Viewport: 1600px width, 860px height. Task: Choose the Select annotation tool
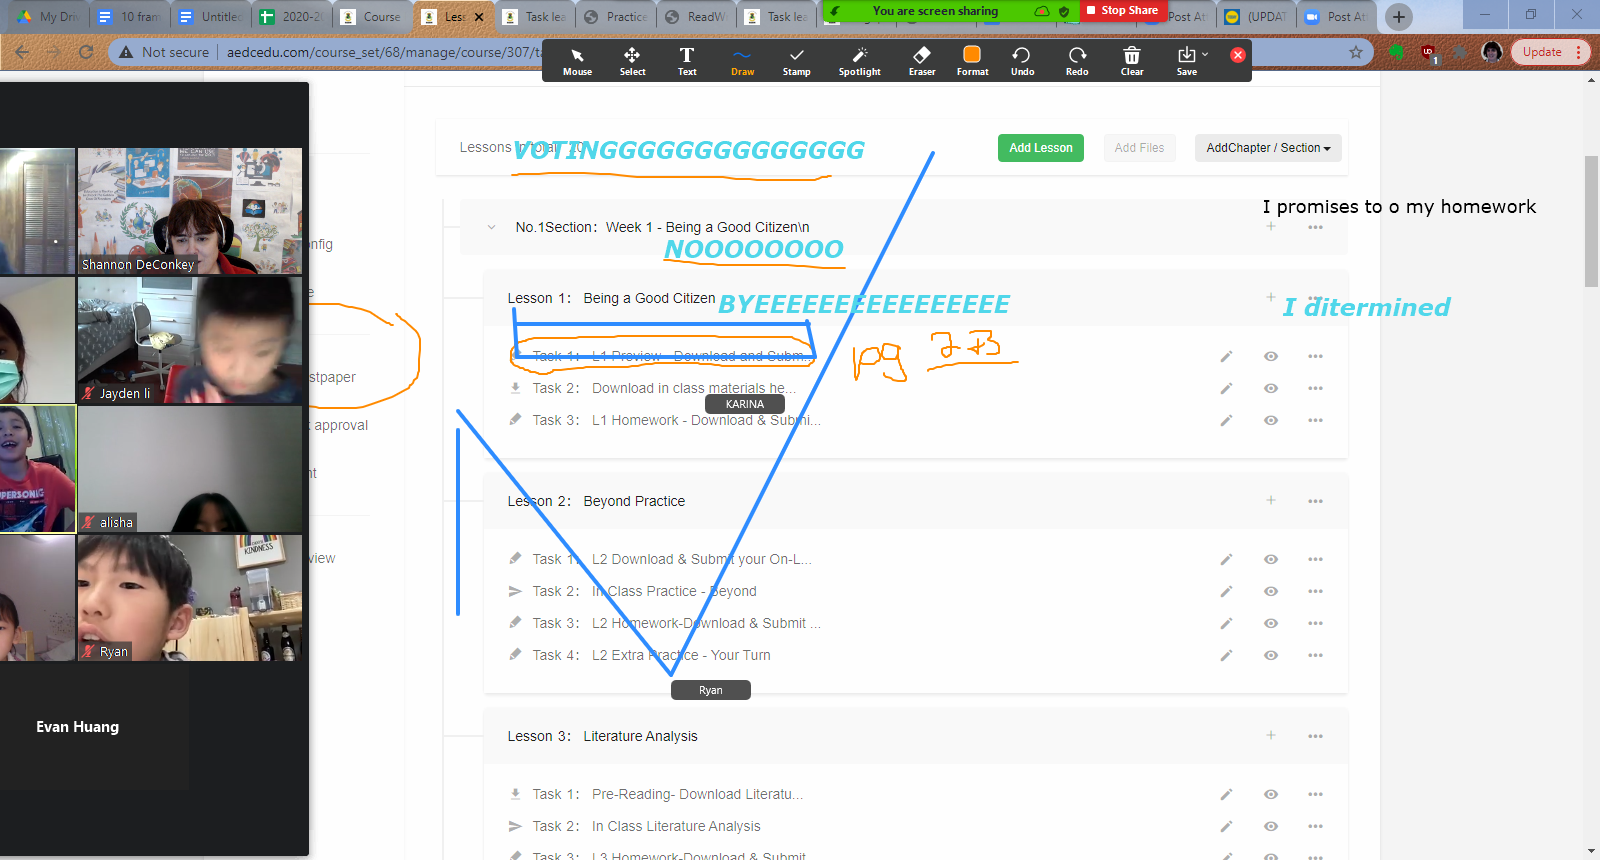tap(632, 61)
